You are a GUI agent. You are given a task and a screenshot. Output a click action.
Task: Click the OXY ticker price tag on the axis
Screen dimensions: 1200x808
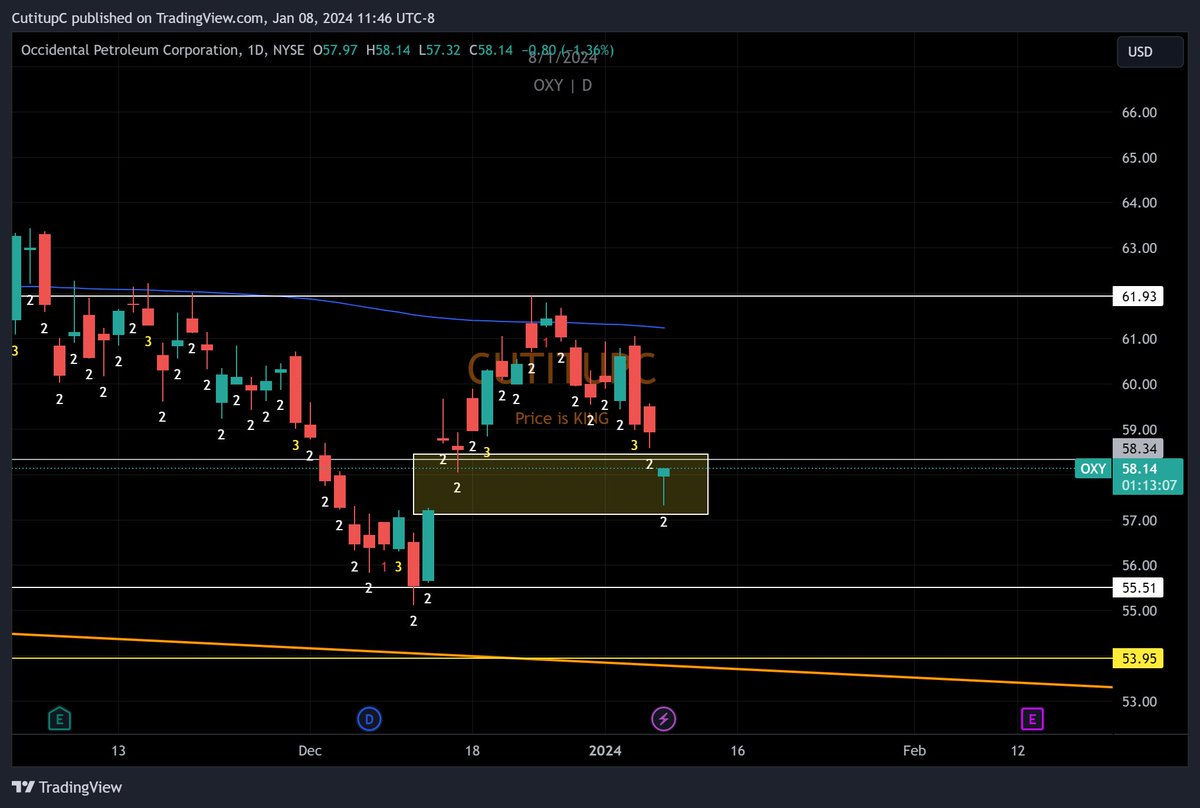tap(1092, 468)
